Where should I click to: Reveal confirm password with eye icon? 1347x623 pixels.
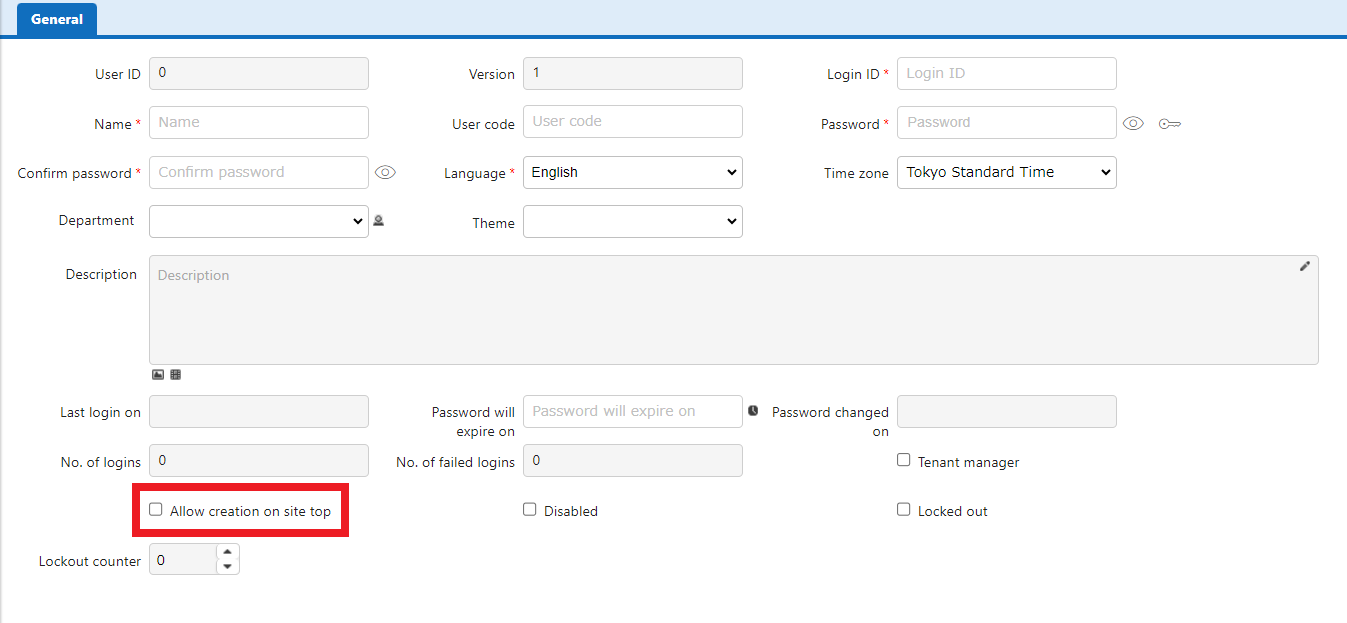[385, 172]
